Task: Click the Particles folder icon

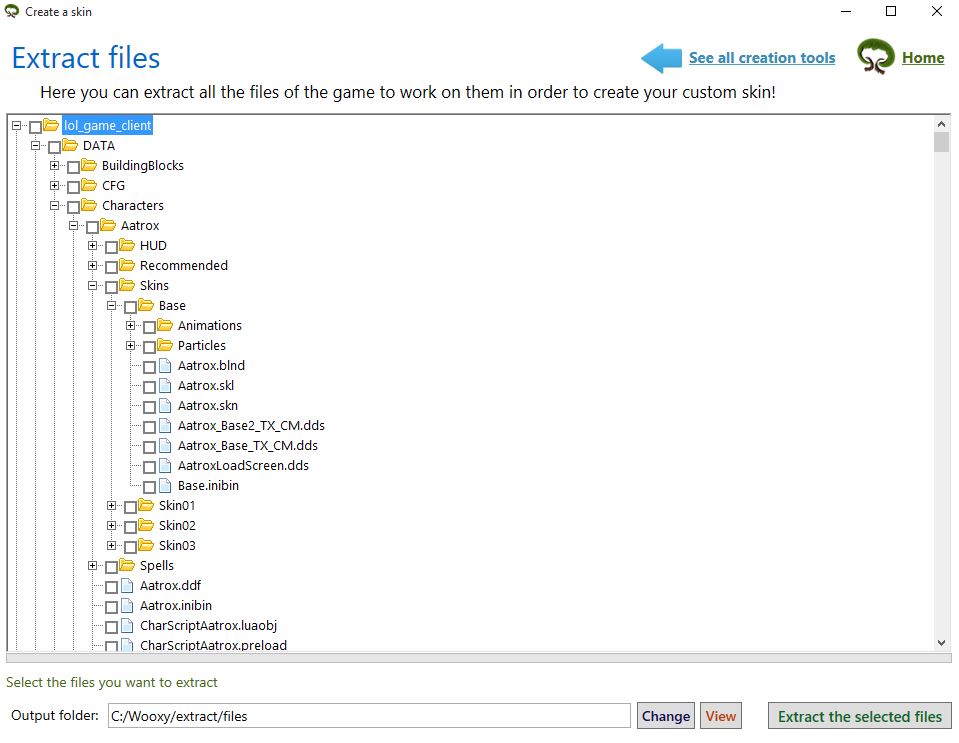Action: click(x=165, y=345)
